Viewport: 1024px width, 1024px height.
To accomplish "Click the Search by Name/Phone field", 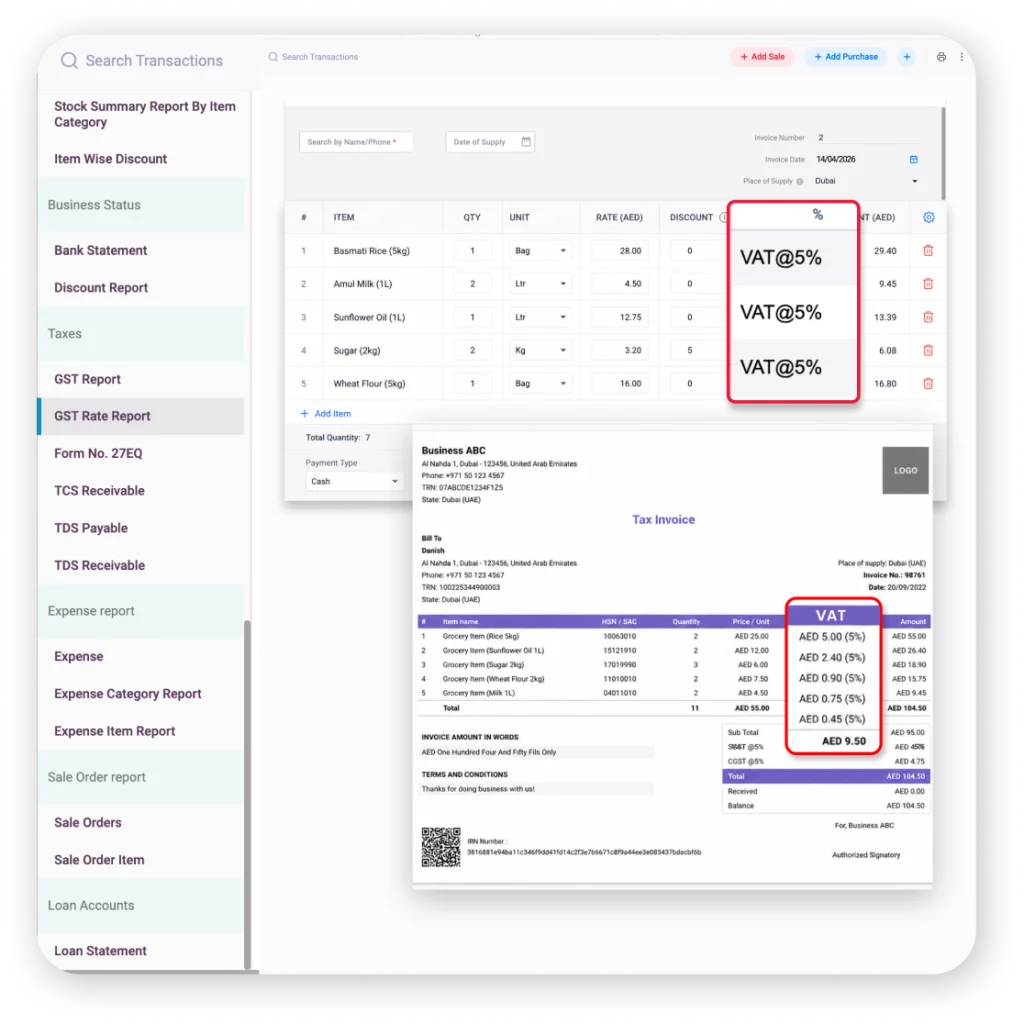I will pos(356,142).
